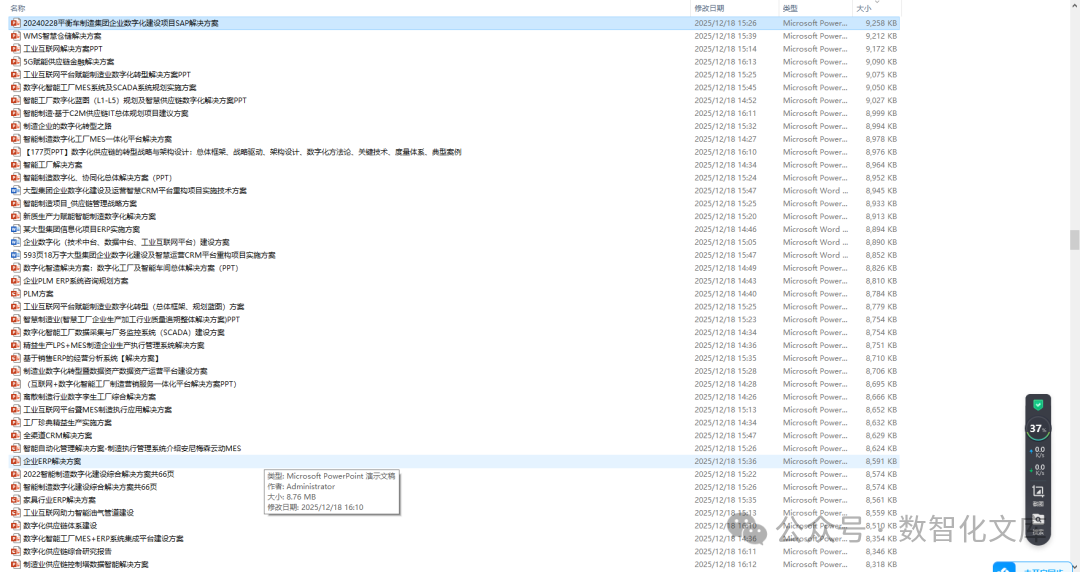
Task: Select file 工业互联网助力智能油气管道建设
Action: click(x=79, y=513)
